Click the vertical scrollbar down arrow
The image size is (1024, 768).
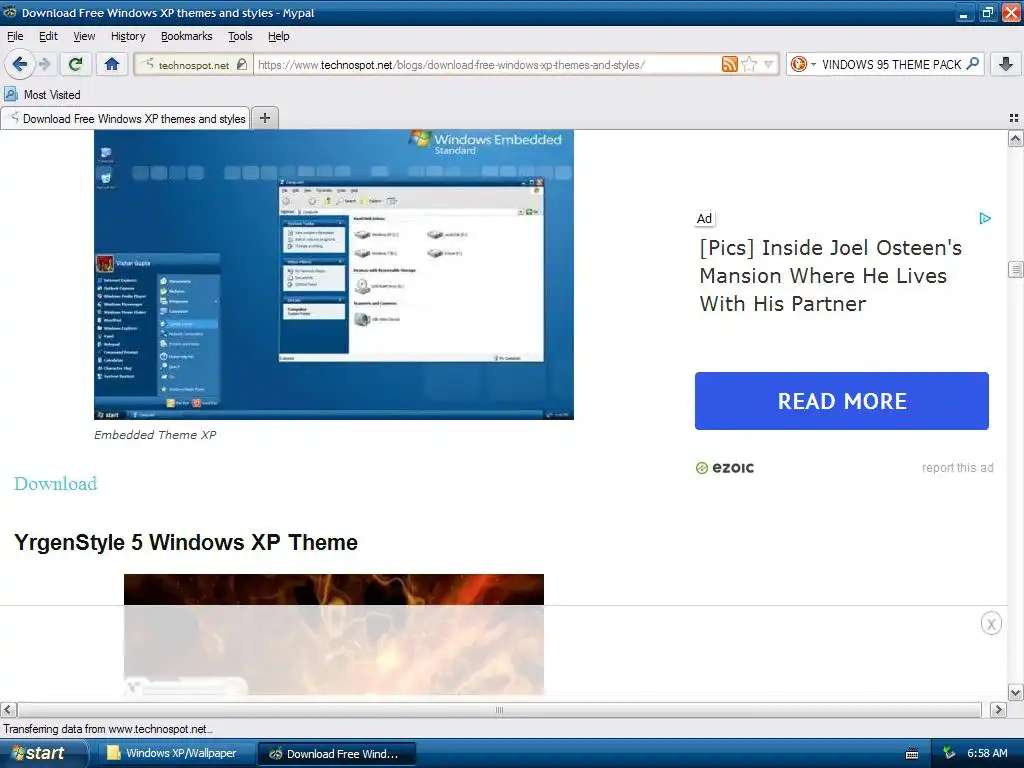(1015, 692)
